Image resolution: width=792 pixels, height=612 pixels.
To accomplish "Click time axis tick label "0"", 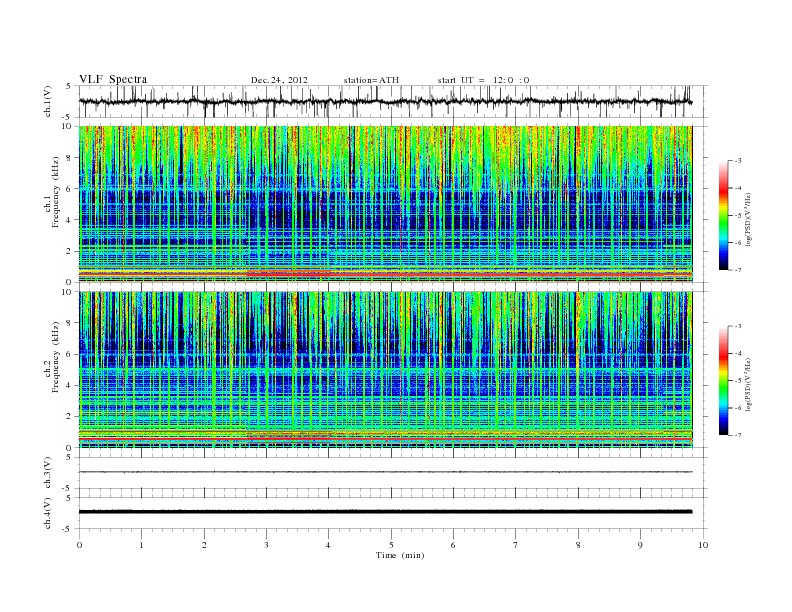I will coord(79,545).
